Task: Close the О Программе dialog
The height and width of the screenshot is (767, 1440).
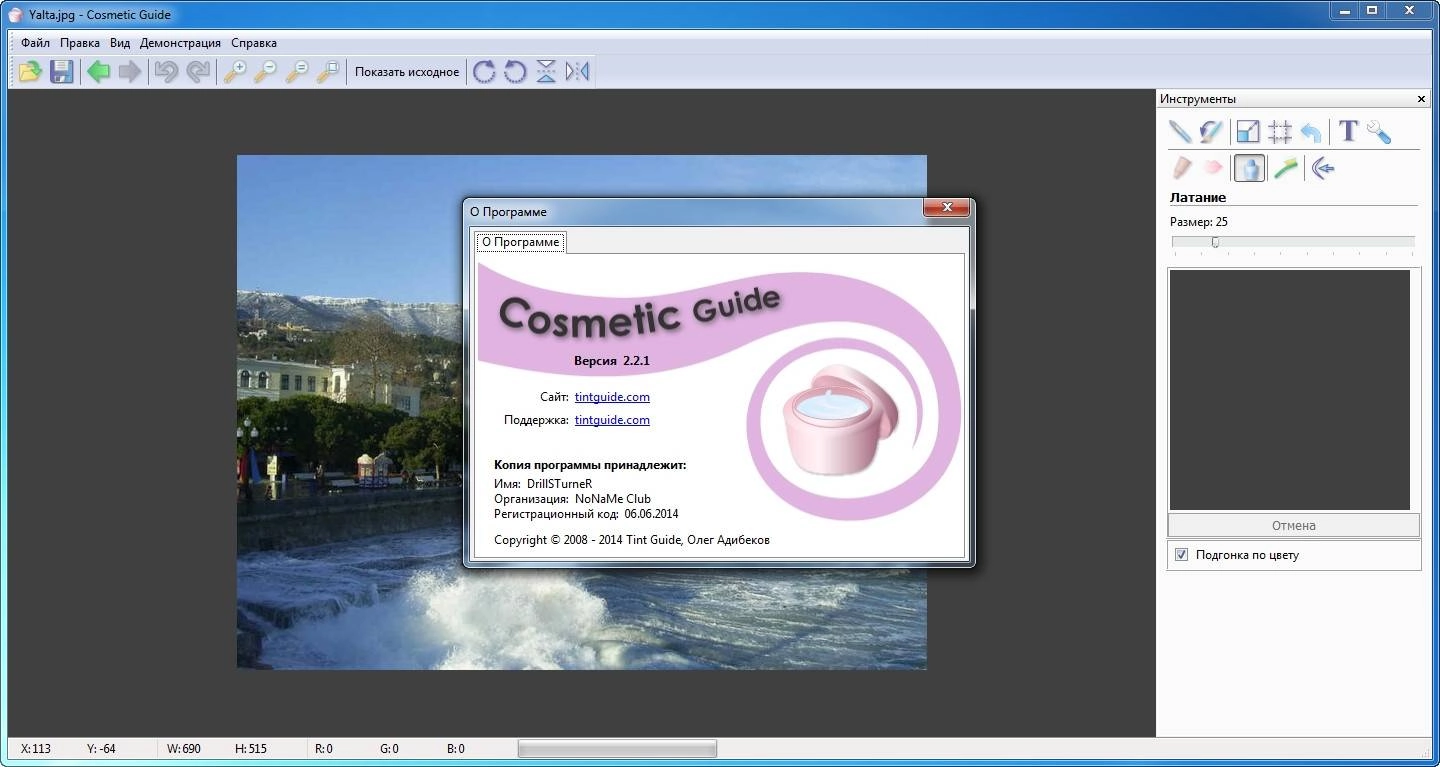Action: click(946, 207)
